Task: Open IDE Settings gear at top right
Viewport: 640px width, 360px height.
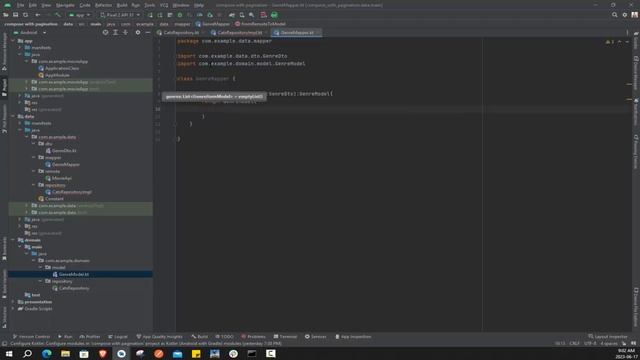Action: (624, 15)
